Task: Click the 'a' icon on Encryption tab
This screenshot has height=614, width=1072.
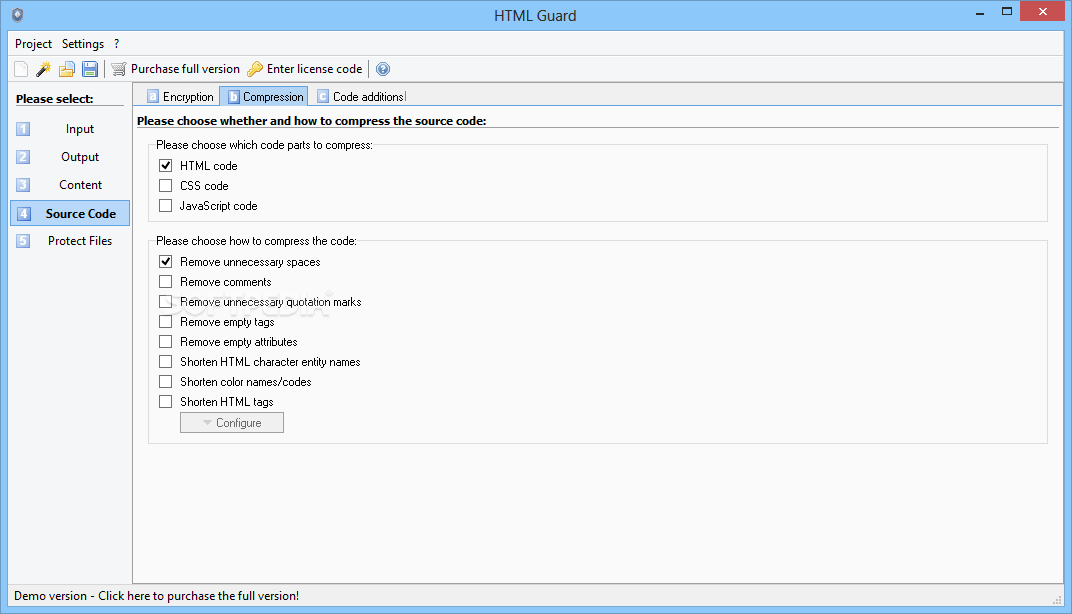Action: click(x=153, y=96)
